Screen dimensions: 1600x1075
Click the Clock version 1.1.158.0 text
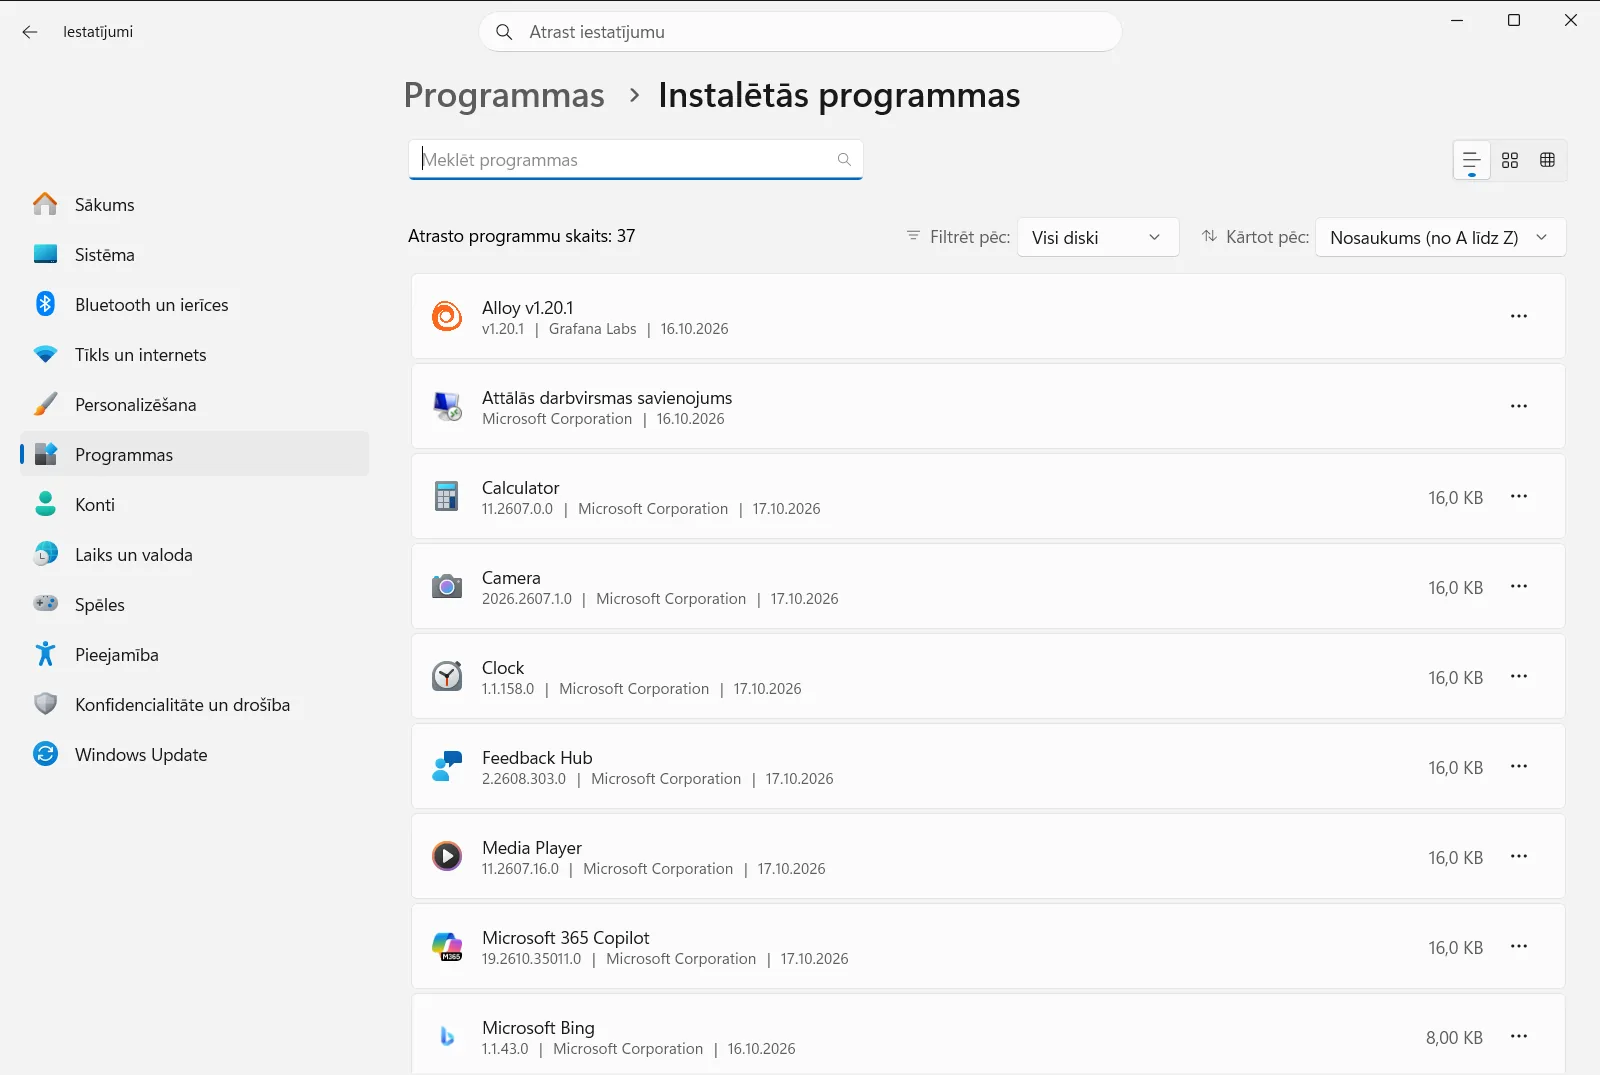pyautogui.click(x=508, y=689)
